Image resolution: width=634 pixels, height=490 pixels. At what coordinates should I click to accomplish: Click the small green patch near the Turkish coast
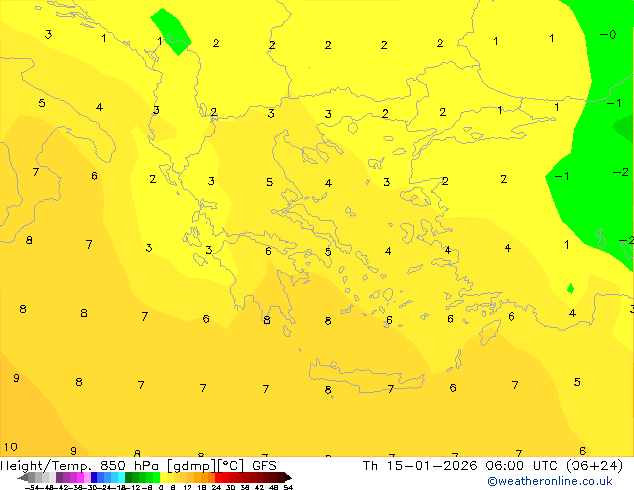coord(571,288)
